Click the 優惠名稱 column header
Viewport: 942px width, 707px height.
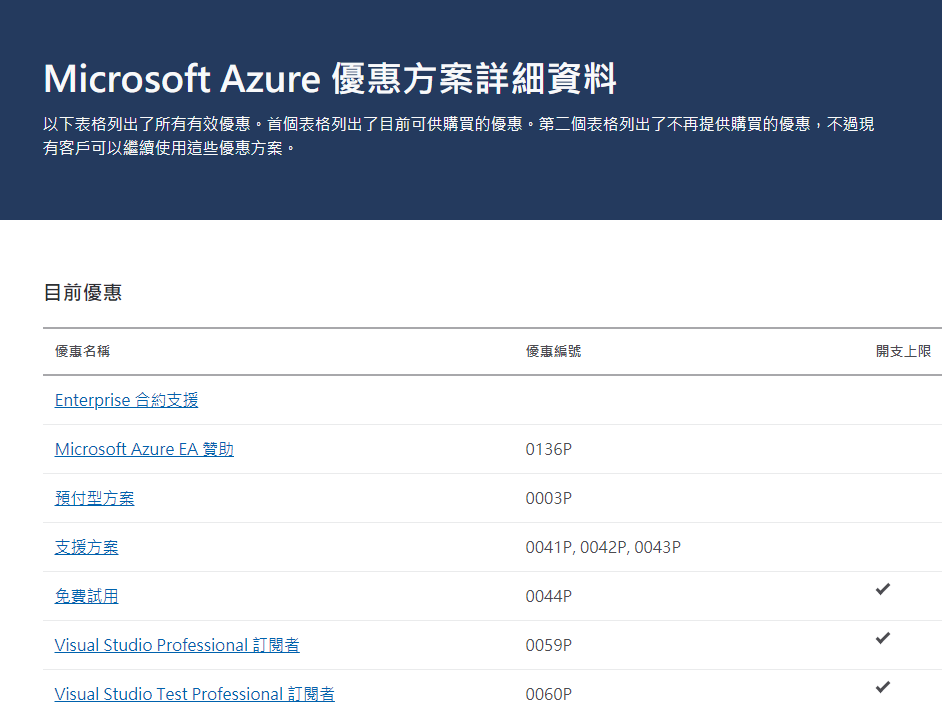[x=82, y=352]
